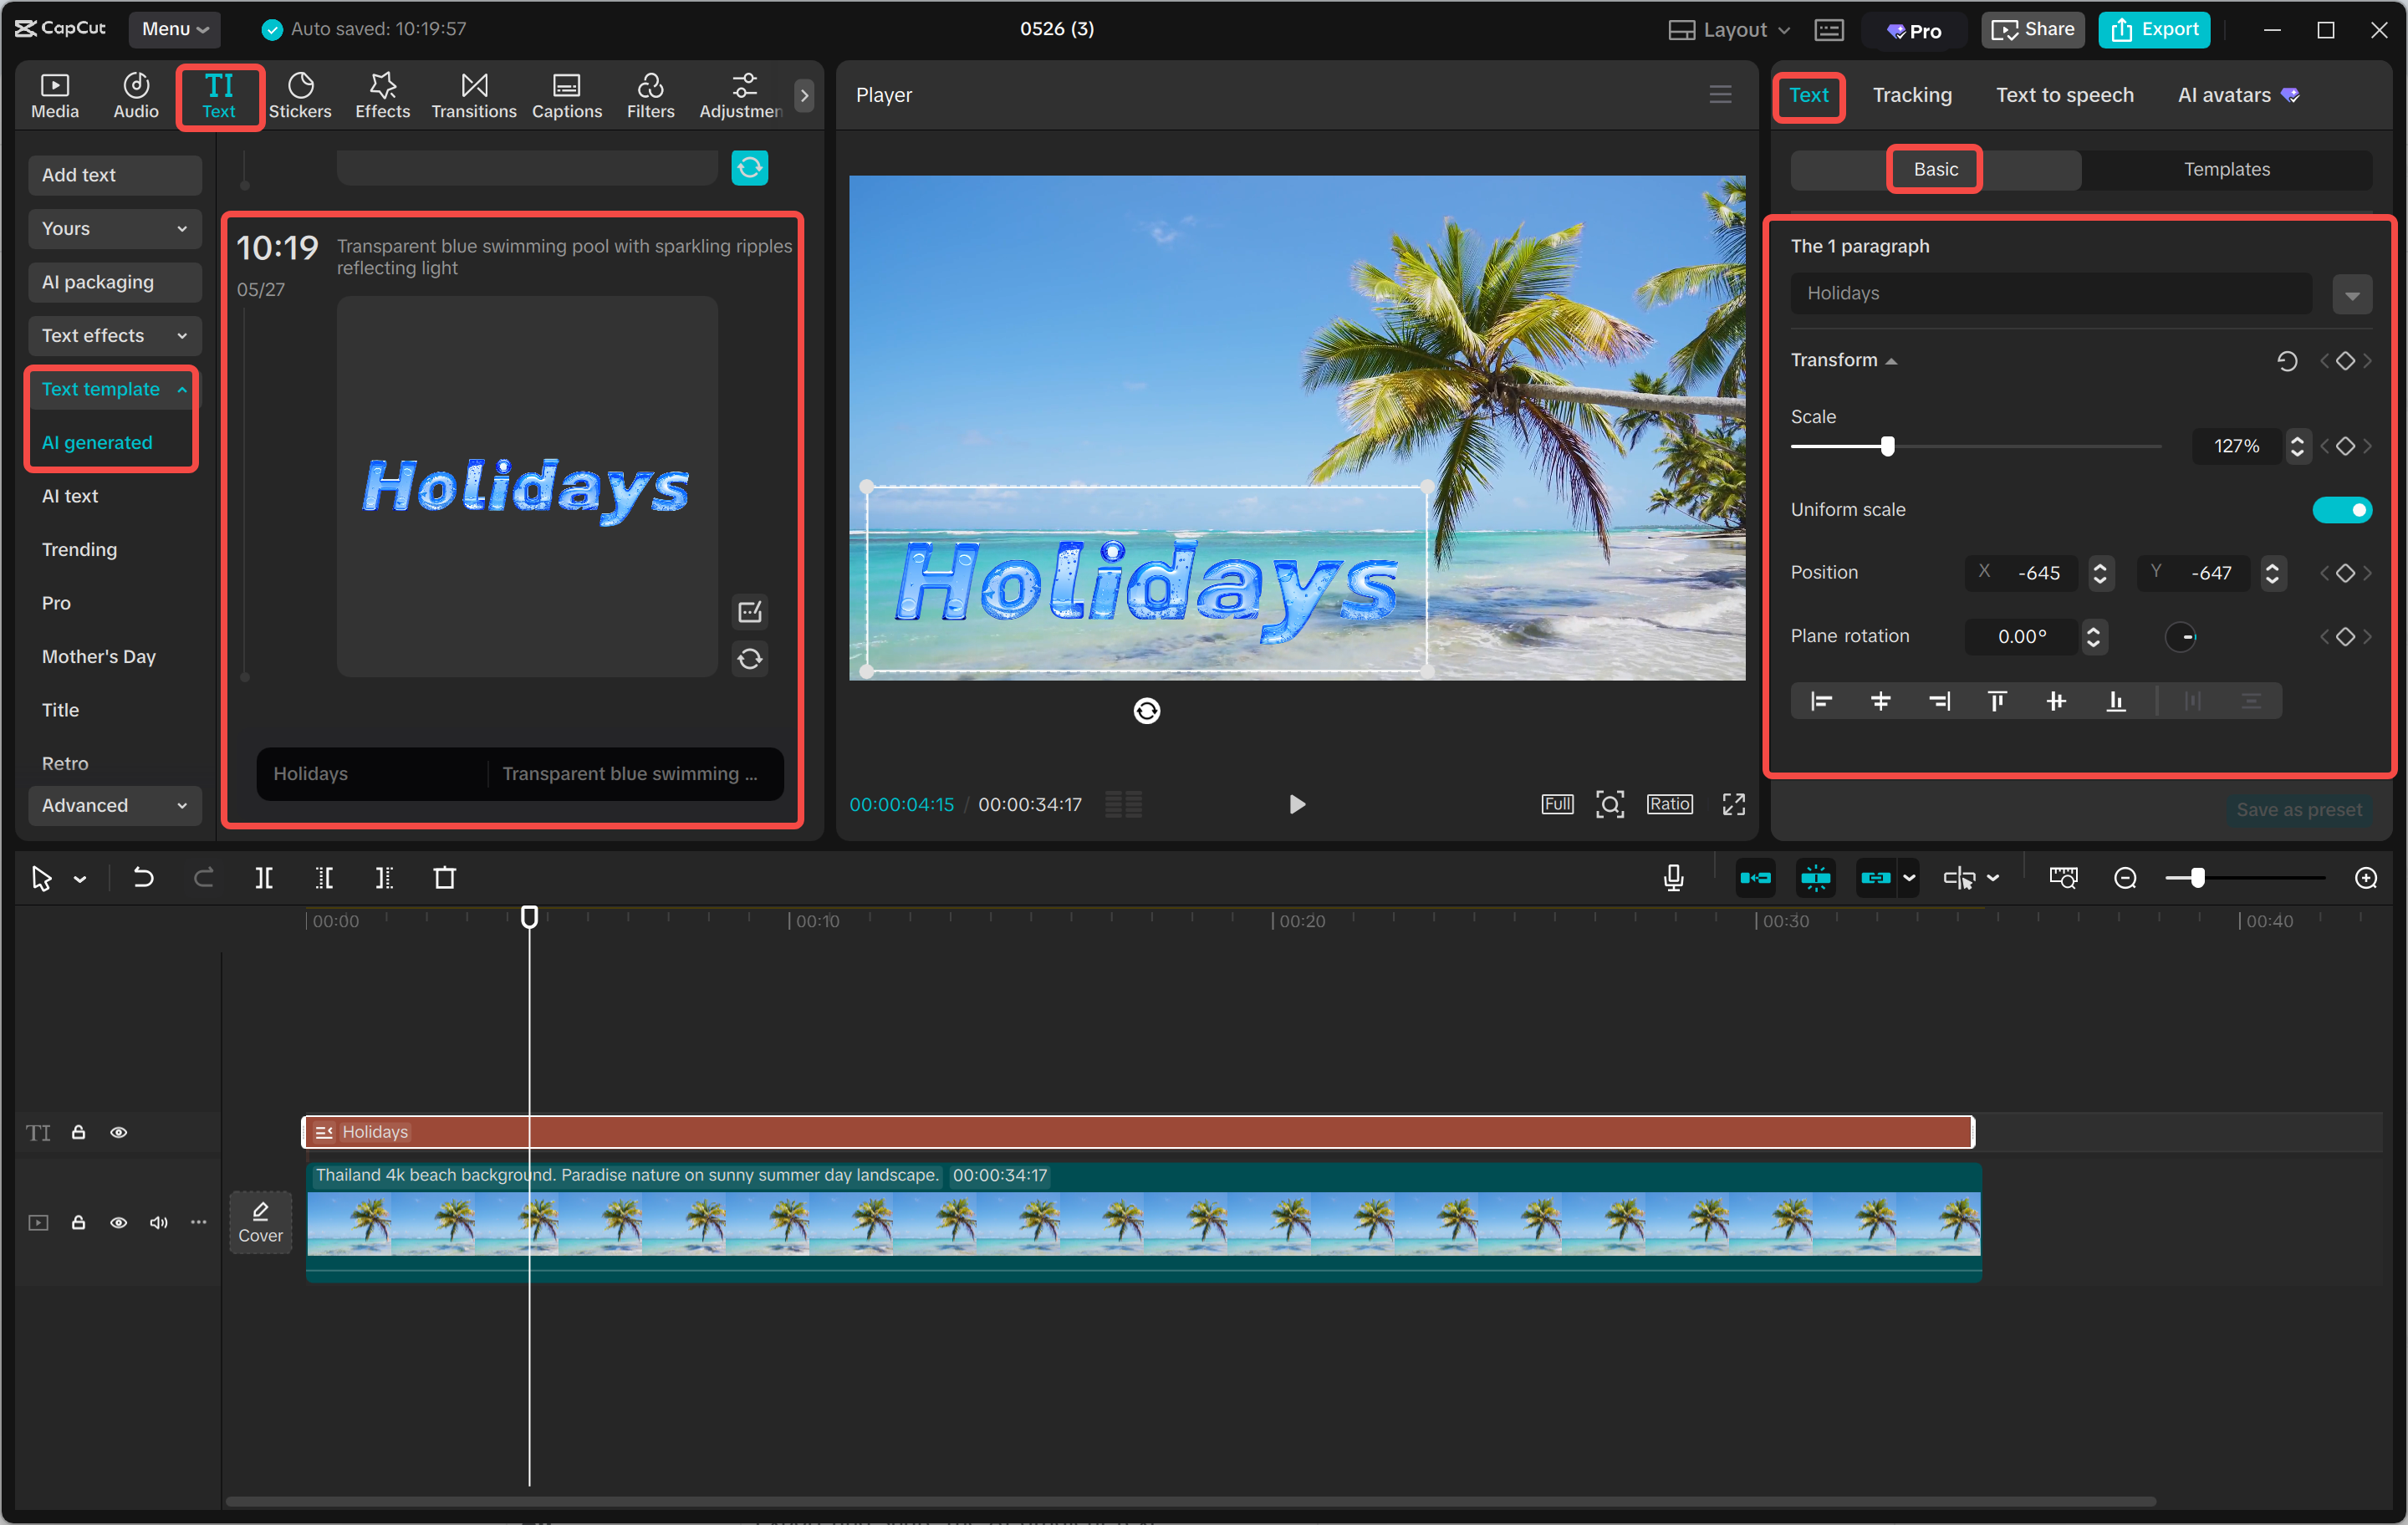Open the Stickers panel
Viewport: 2408px width, 1525px height.
pyautogui.click(x=299, y=95)
